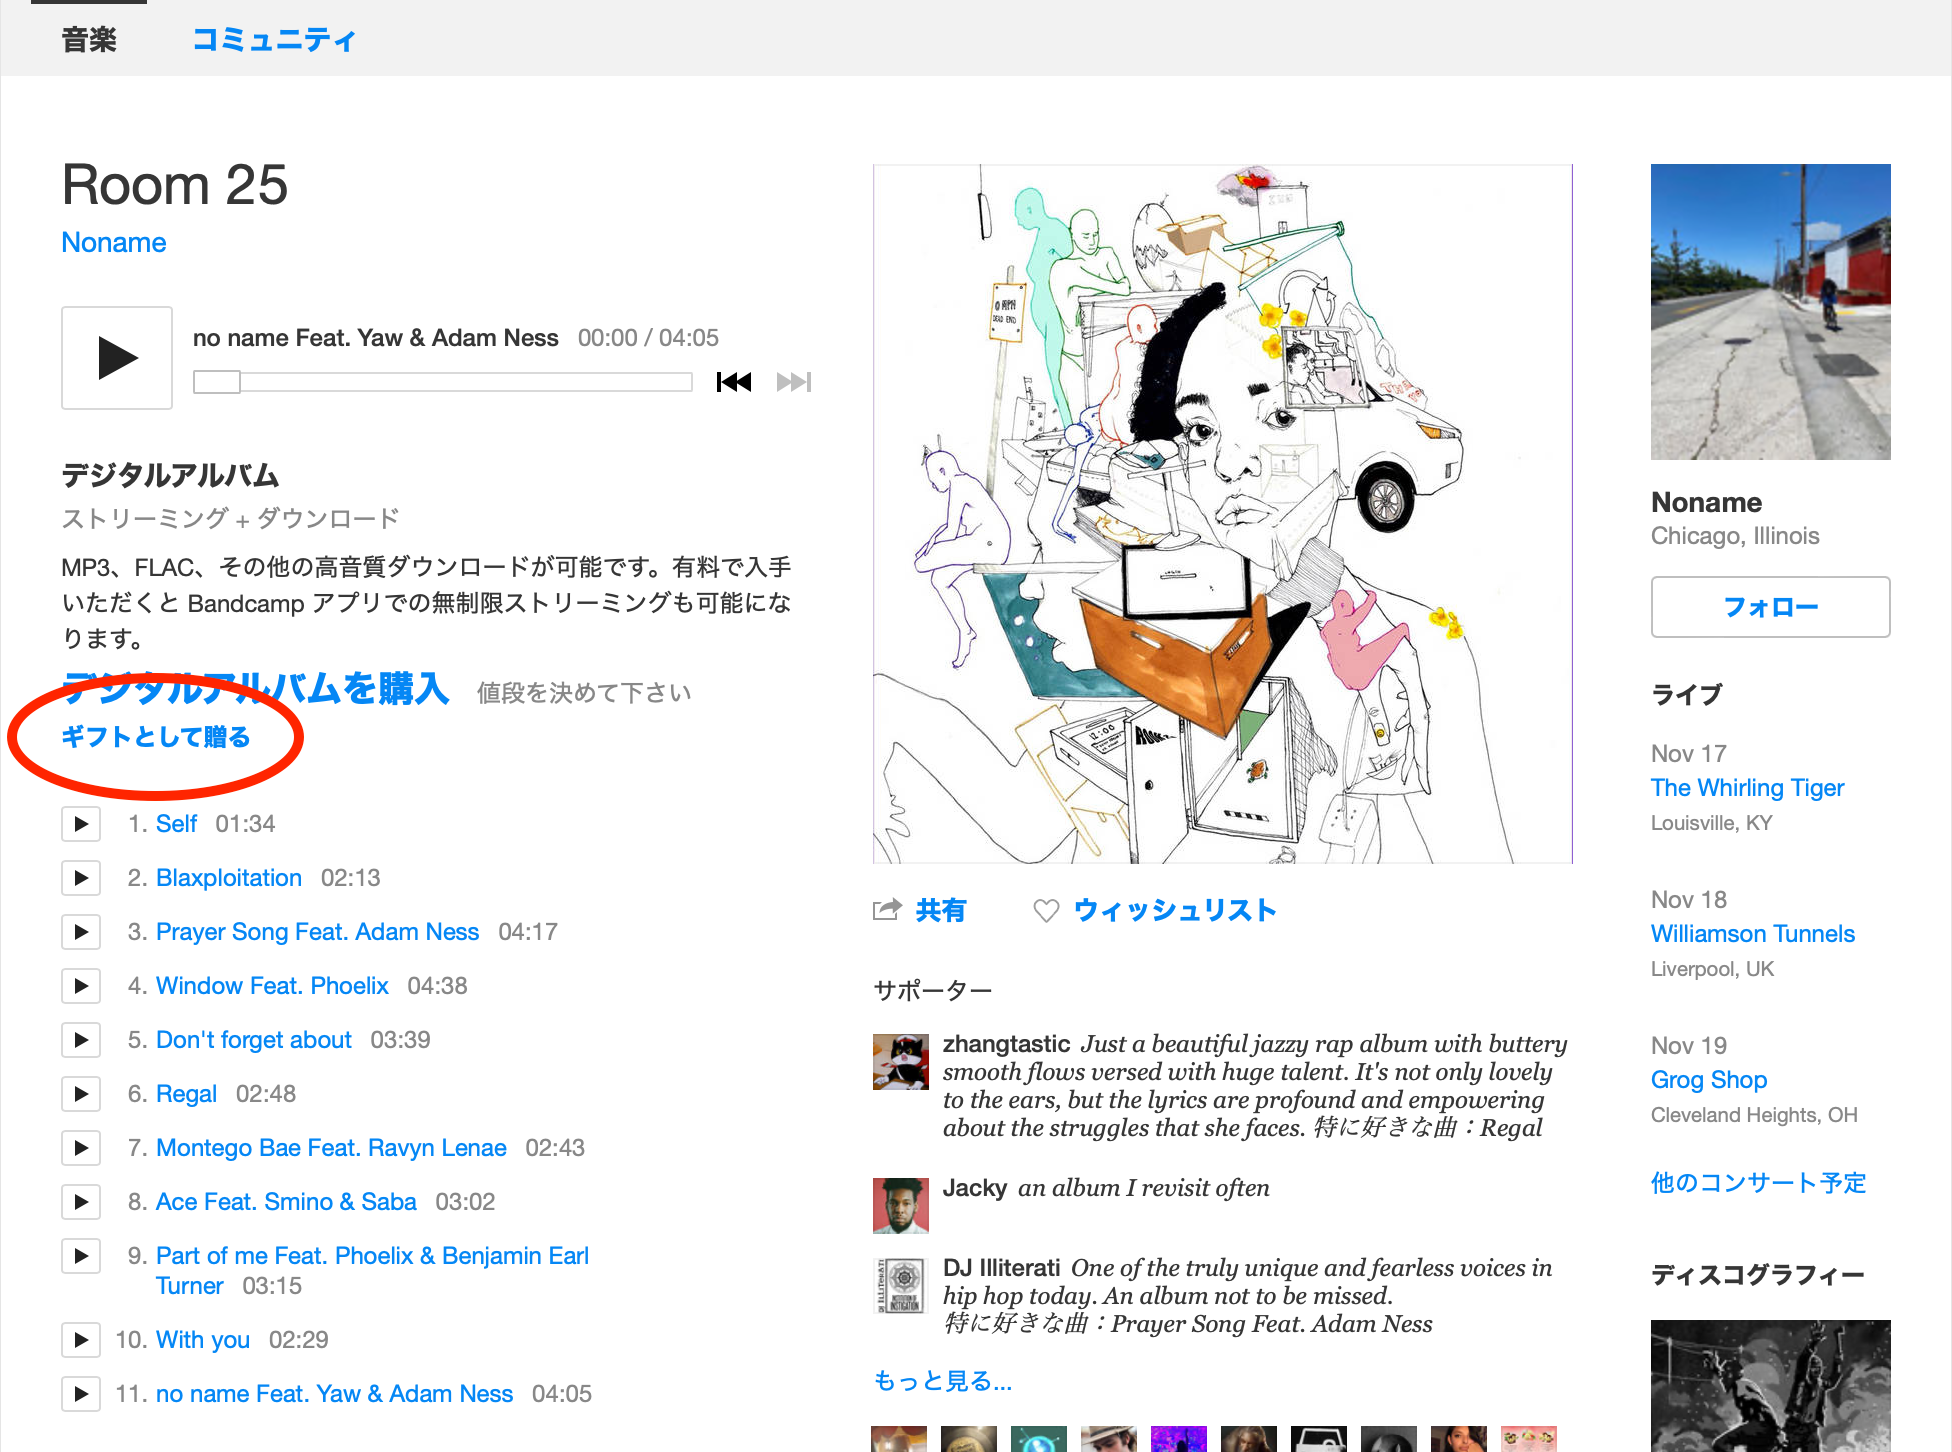Click ギフトとして贈る to send as gift
Screen dimensions: 1952x1452
click(x=156, y=737)
